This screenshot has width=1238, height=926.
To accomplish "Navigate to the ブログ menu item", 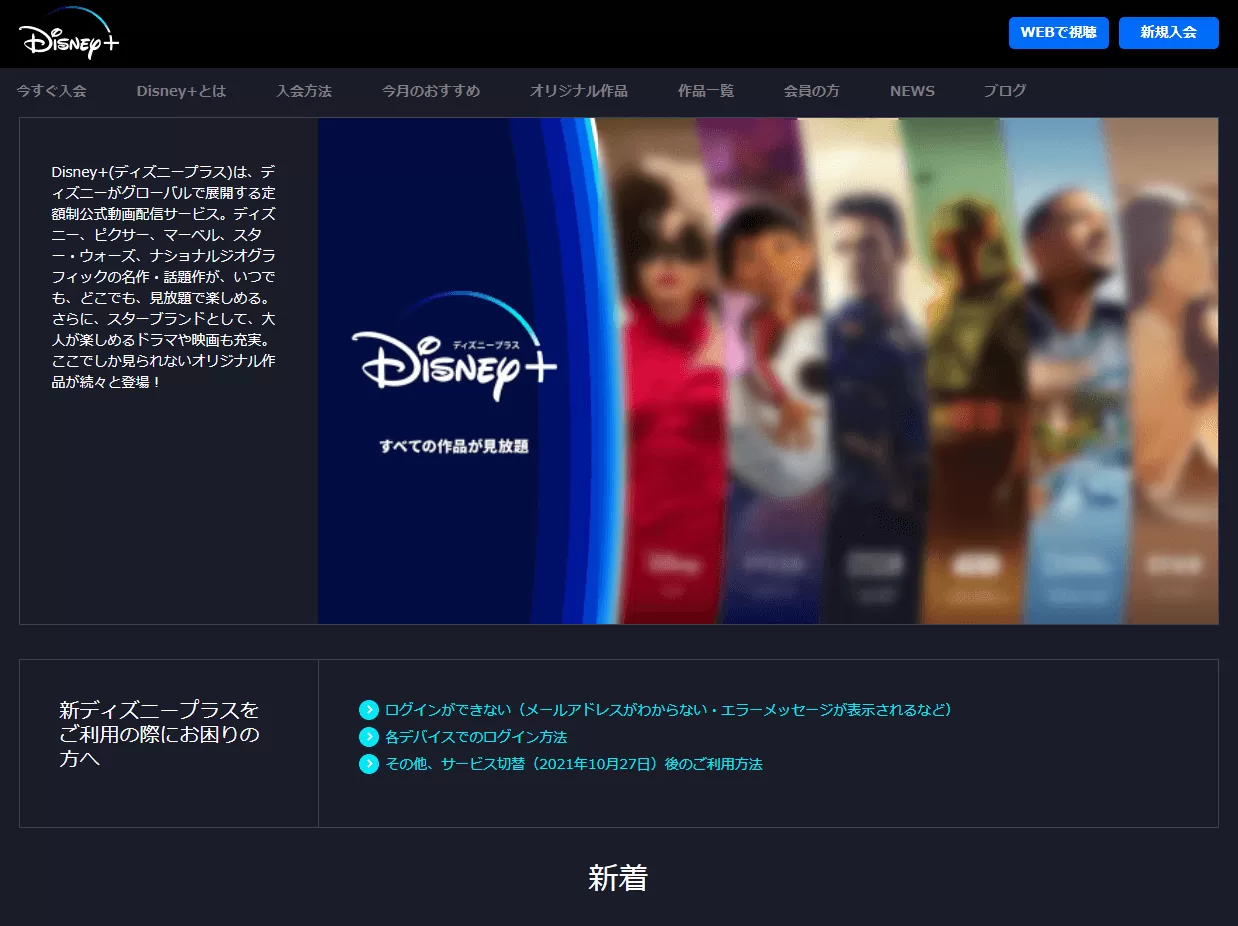I will 1004,90.
